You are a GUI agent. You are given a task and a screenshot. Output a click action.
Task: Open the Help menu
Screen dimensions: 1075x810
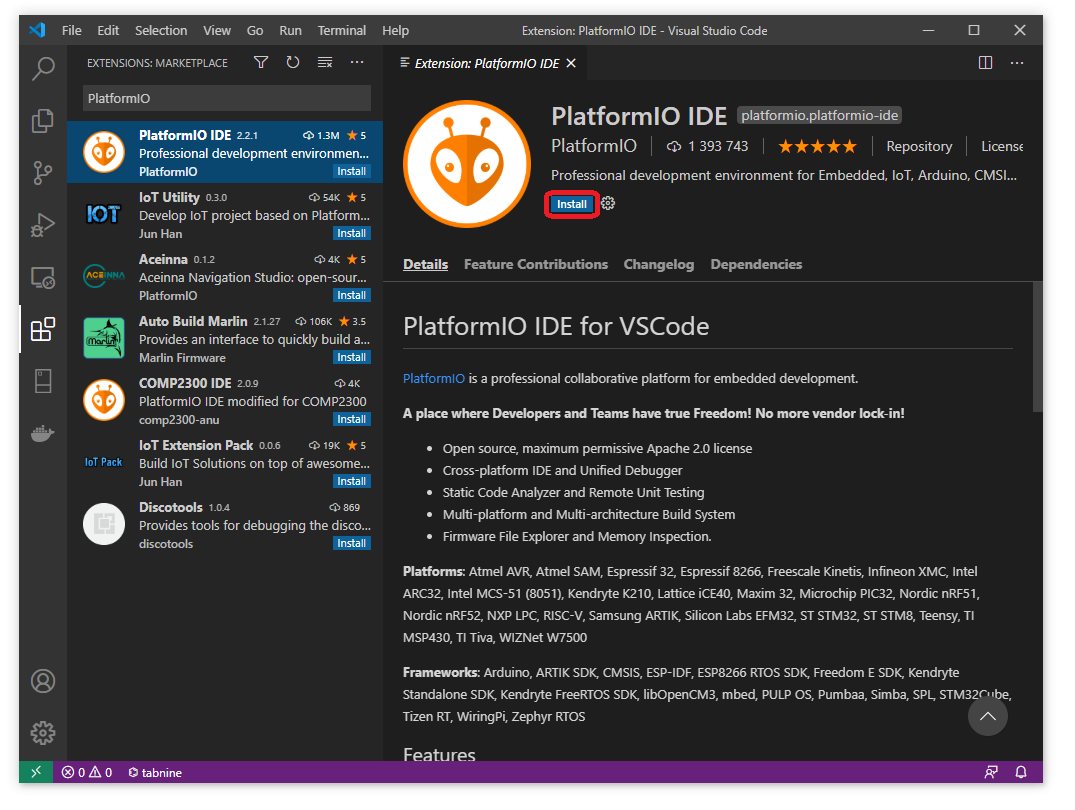395,30
